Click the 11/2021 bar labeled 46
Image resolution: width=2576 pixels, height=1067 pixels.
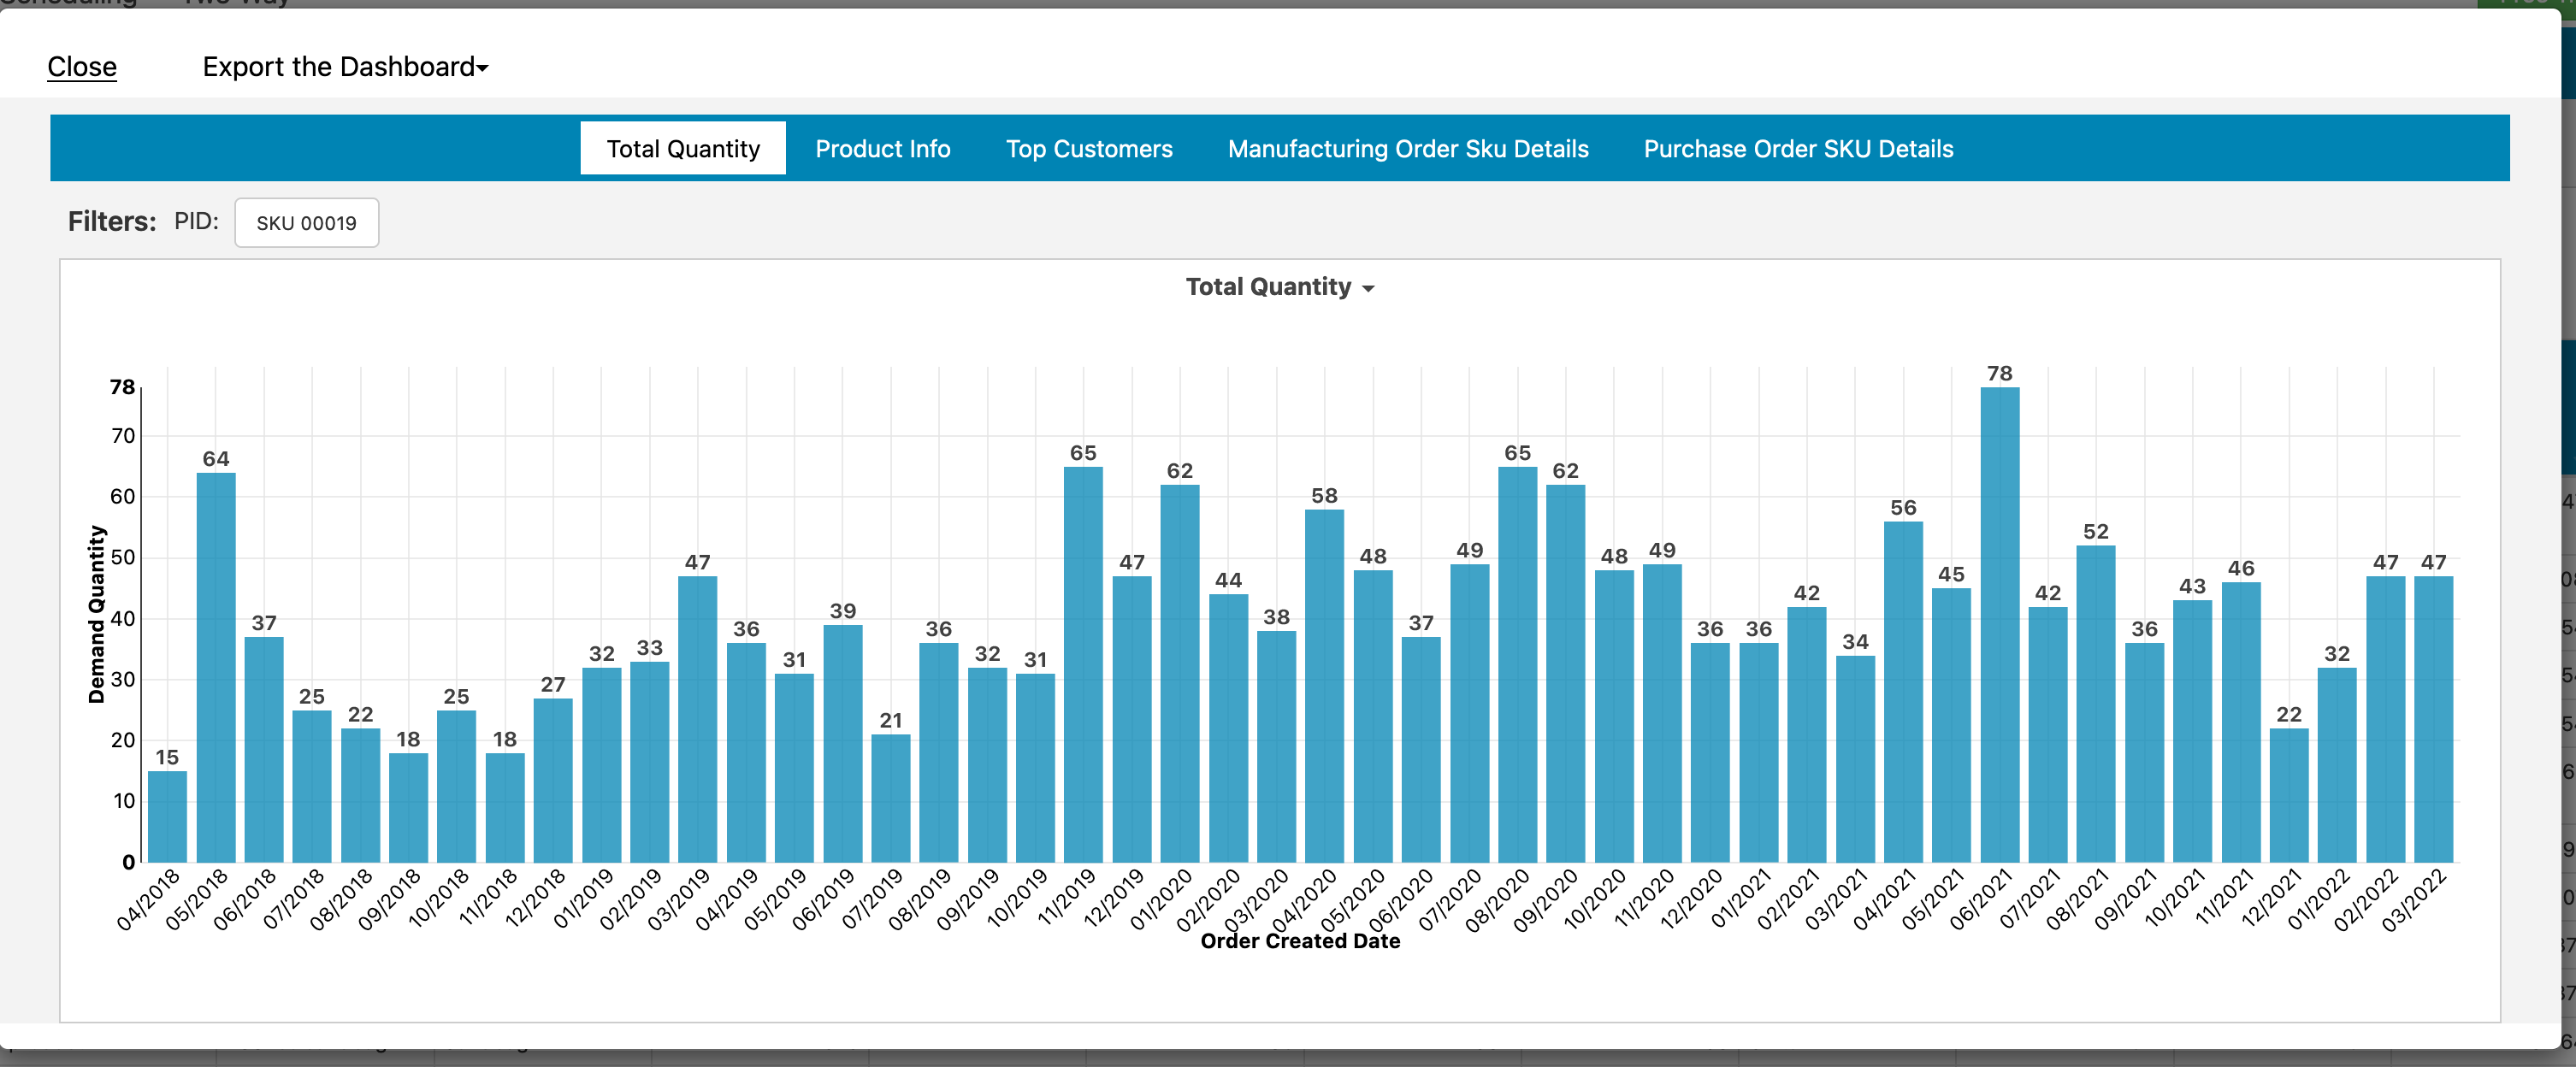point(2241,722)
